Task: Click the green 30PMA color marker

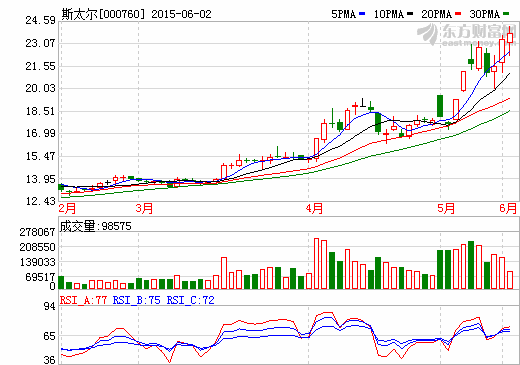Action: [x=506, y=14]
